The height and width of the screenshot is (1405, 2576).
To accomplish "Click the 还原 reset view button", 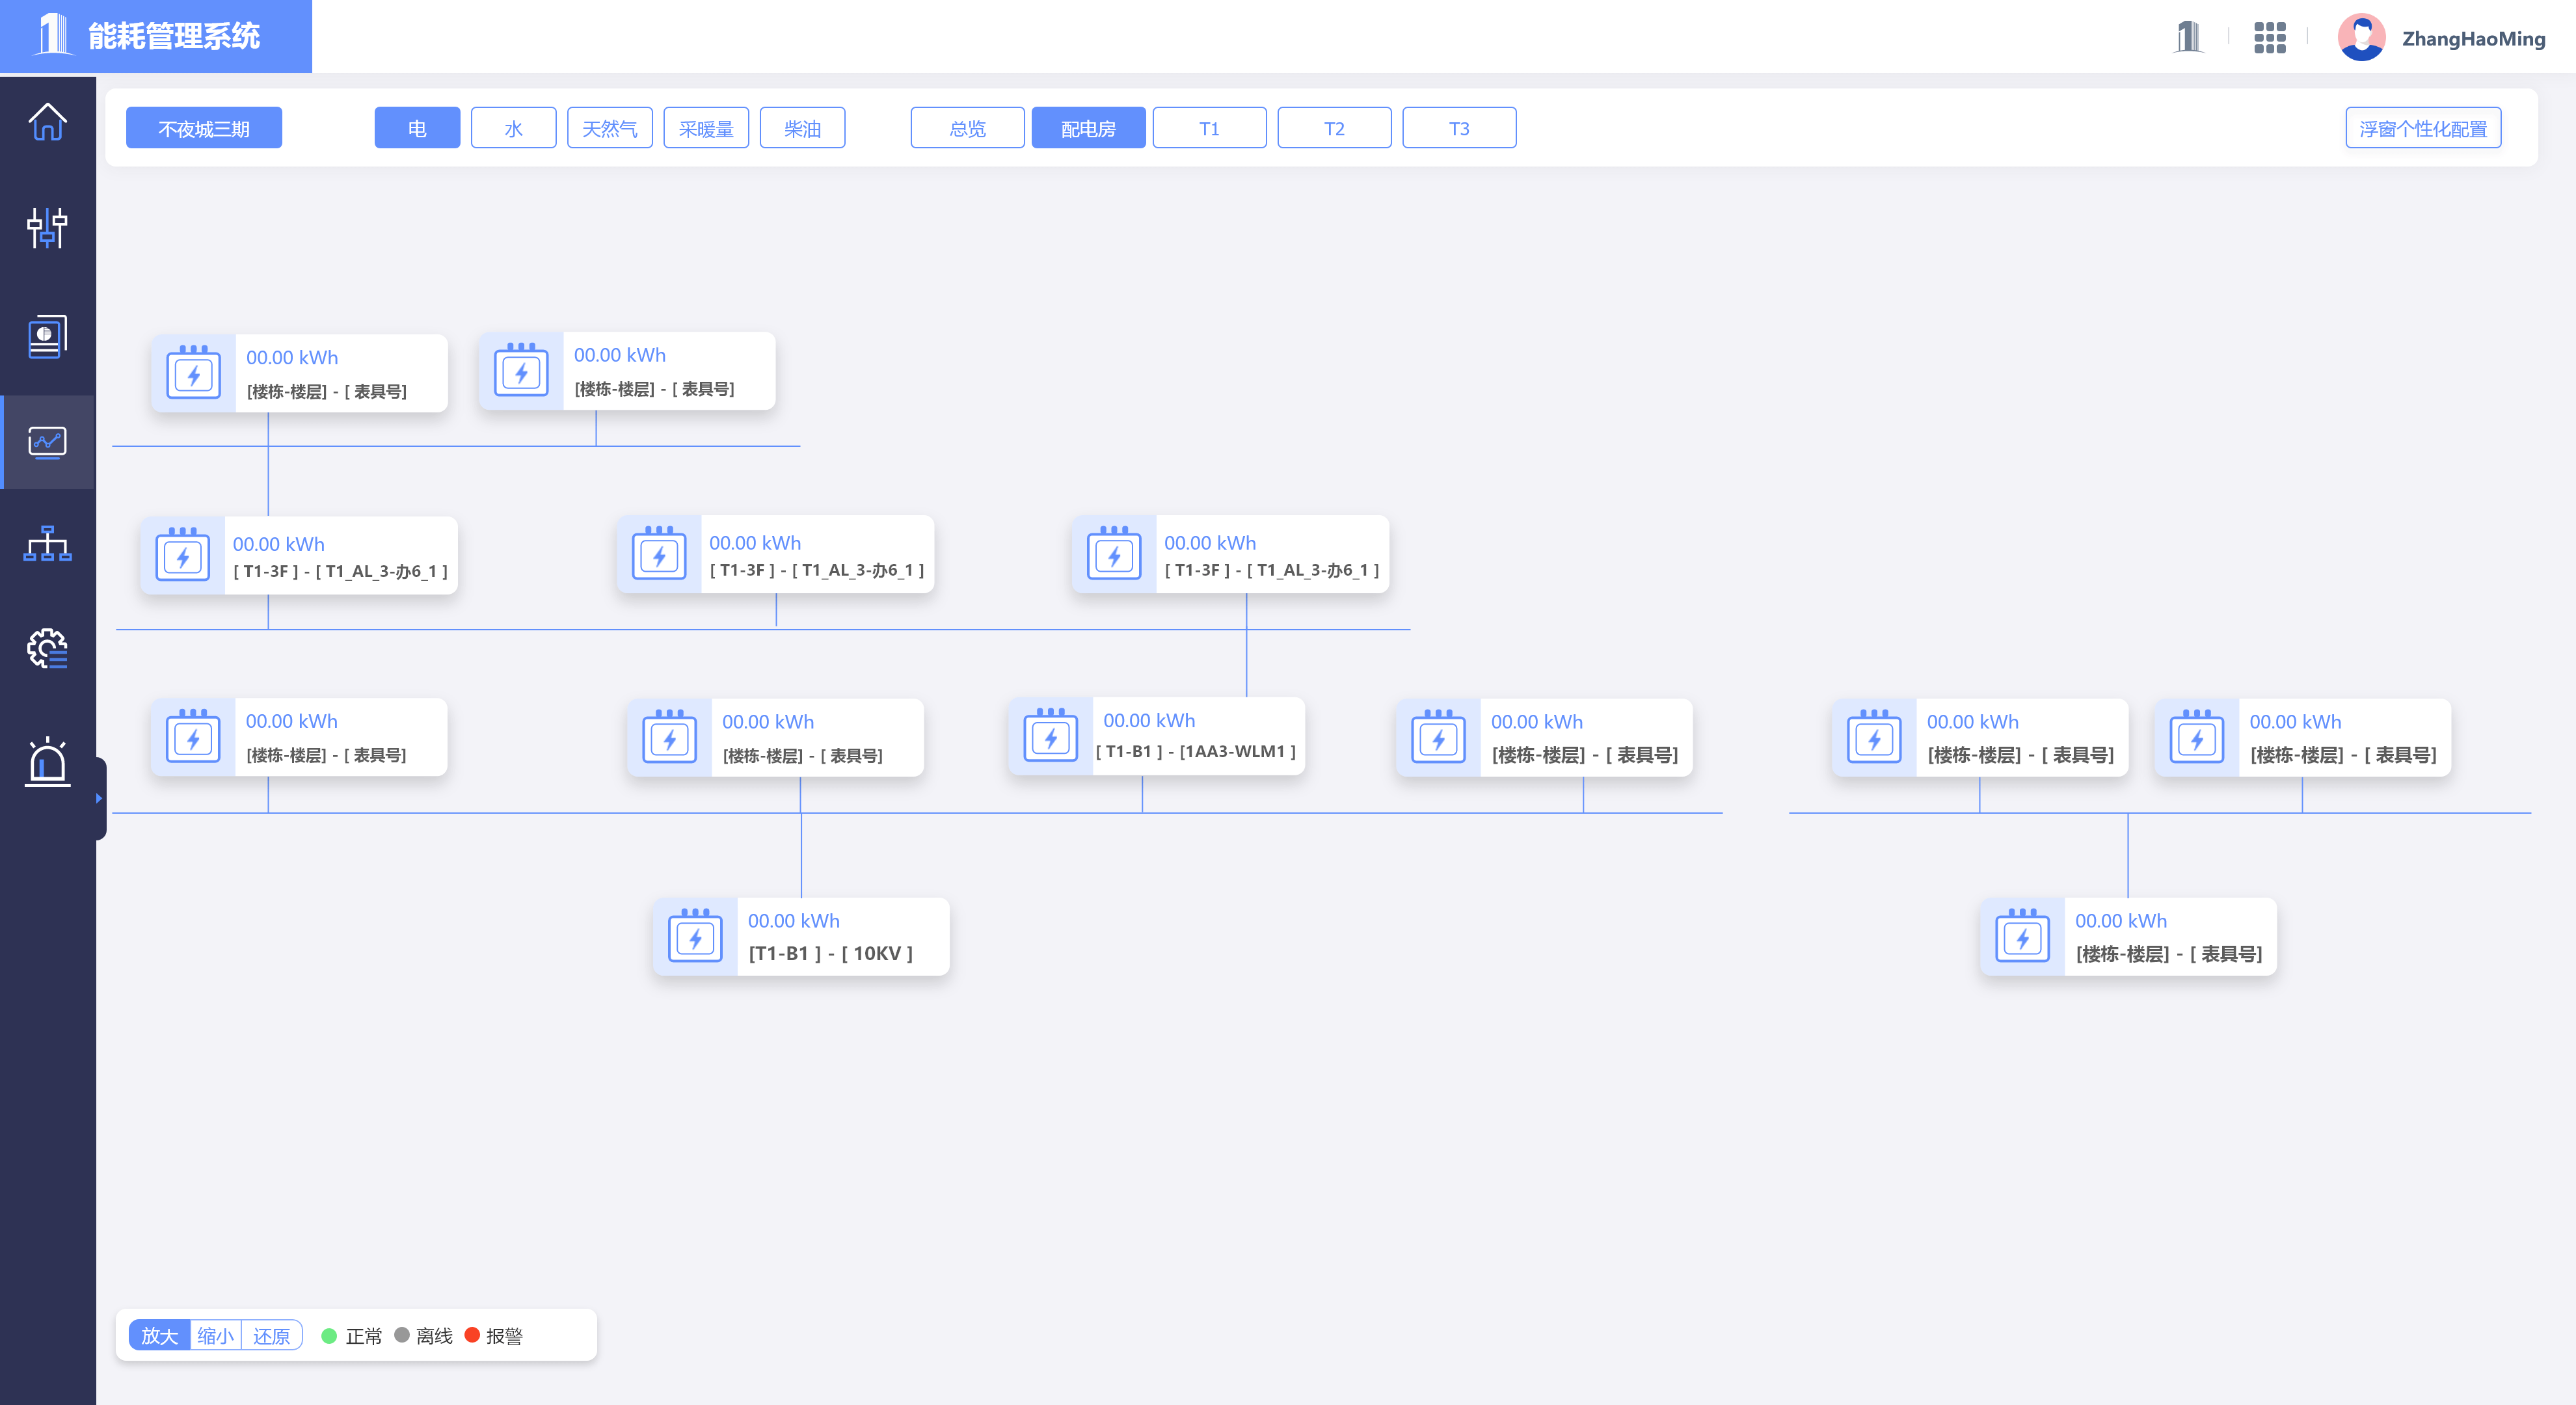I will click(271, 1335).
